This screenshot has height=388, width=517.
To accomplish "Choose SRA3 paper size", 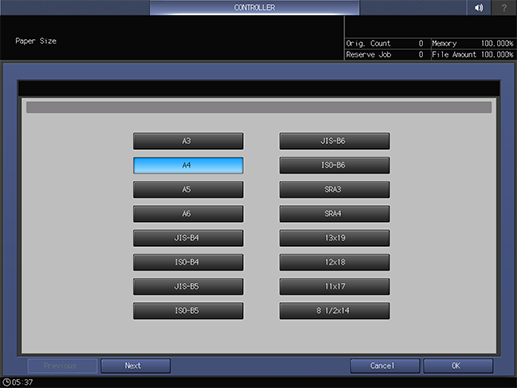I will click(x=334, y=189).
